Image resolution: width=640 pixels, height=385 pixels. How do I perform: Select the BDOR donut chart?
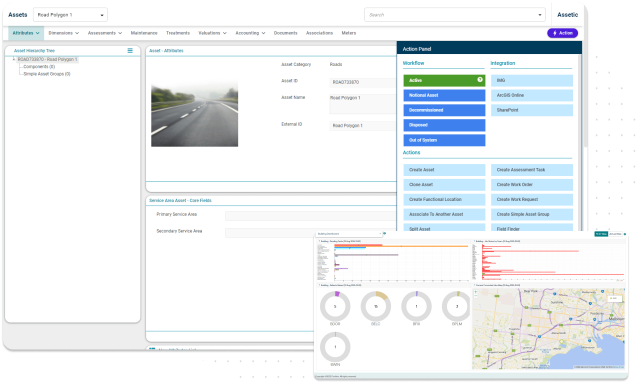335,306
